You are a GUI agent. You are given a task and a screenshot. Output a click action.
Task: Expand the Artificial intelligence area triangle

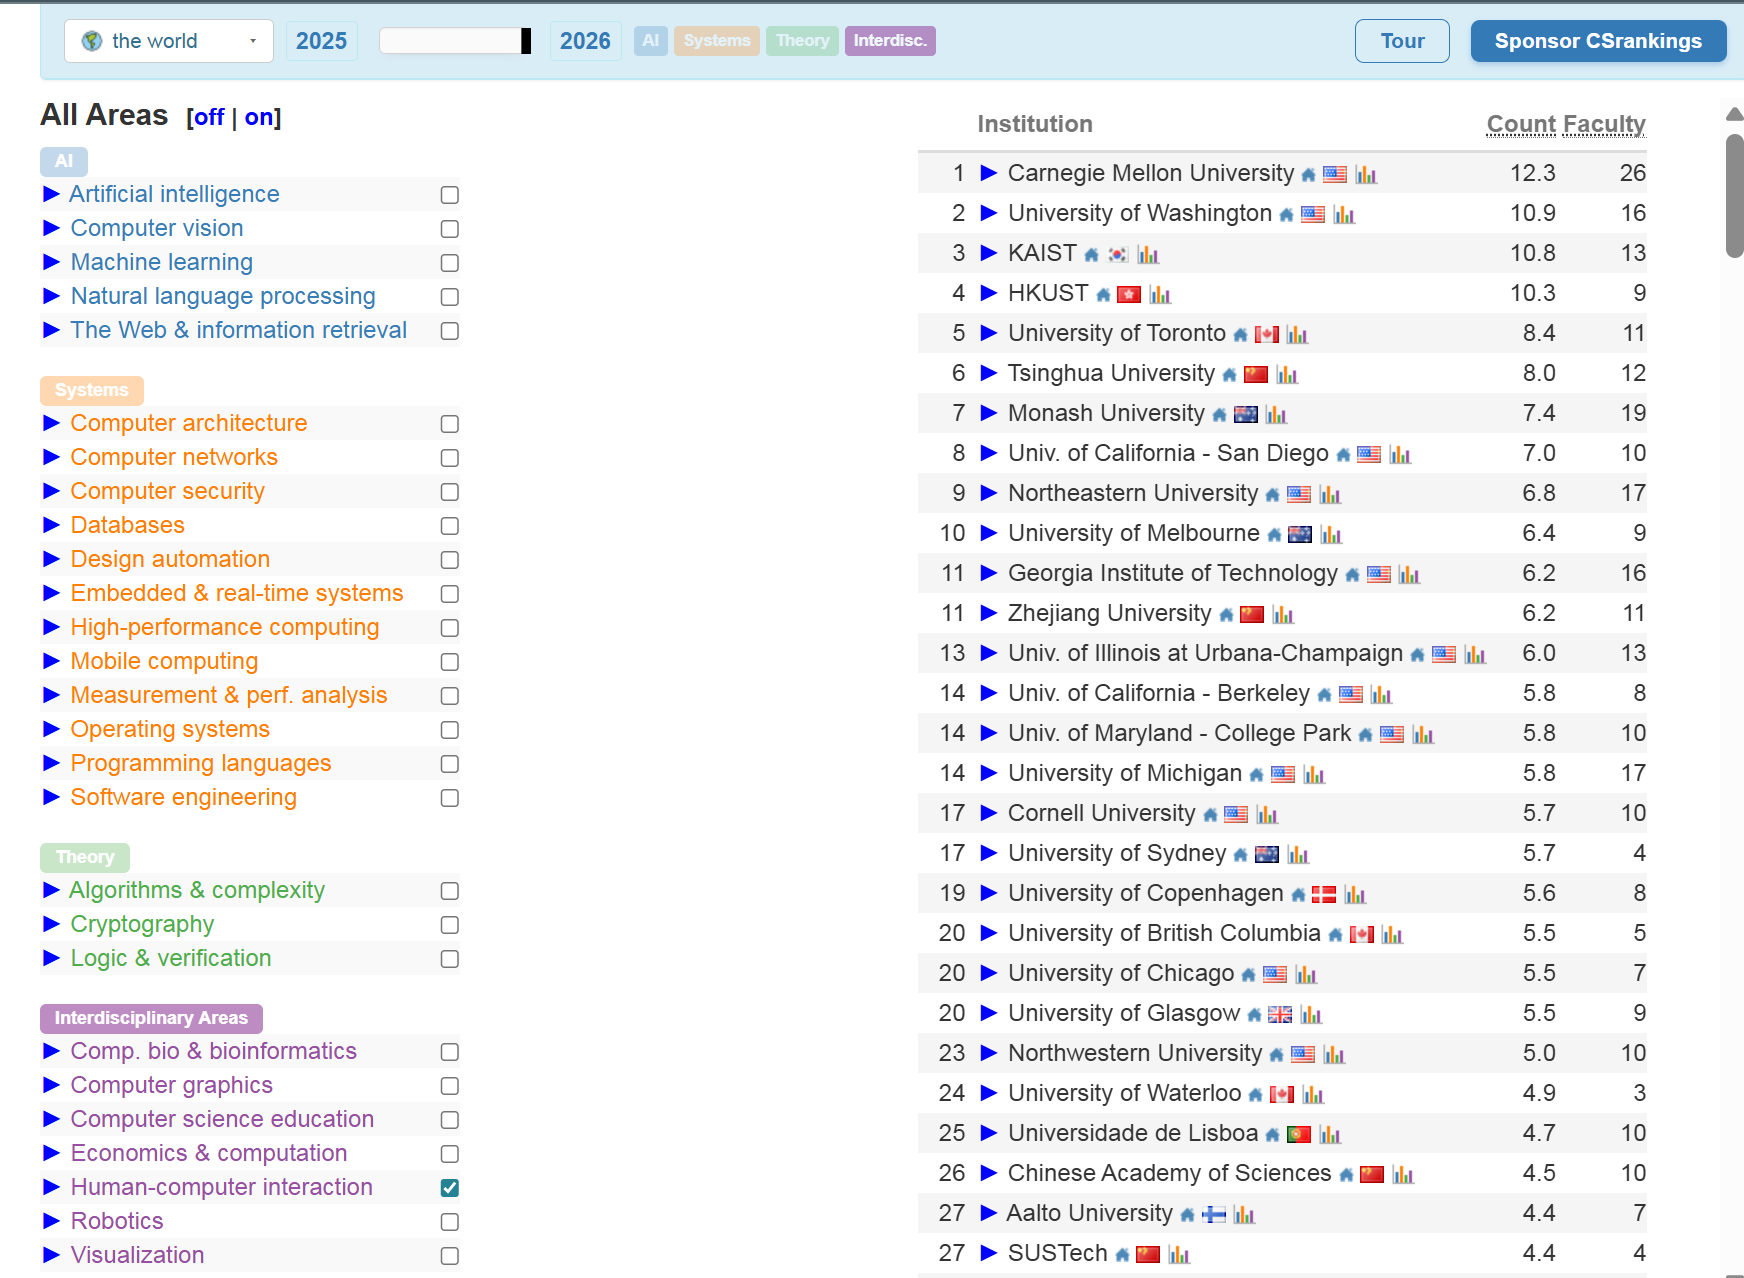(52, 194)
